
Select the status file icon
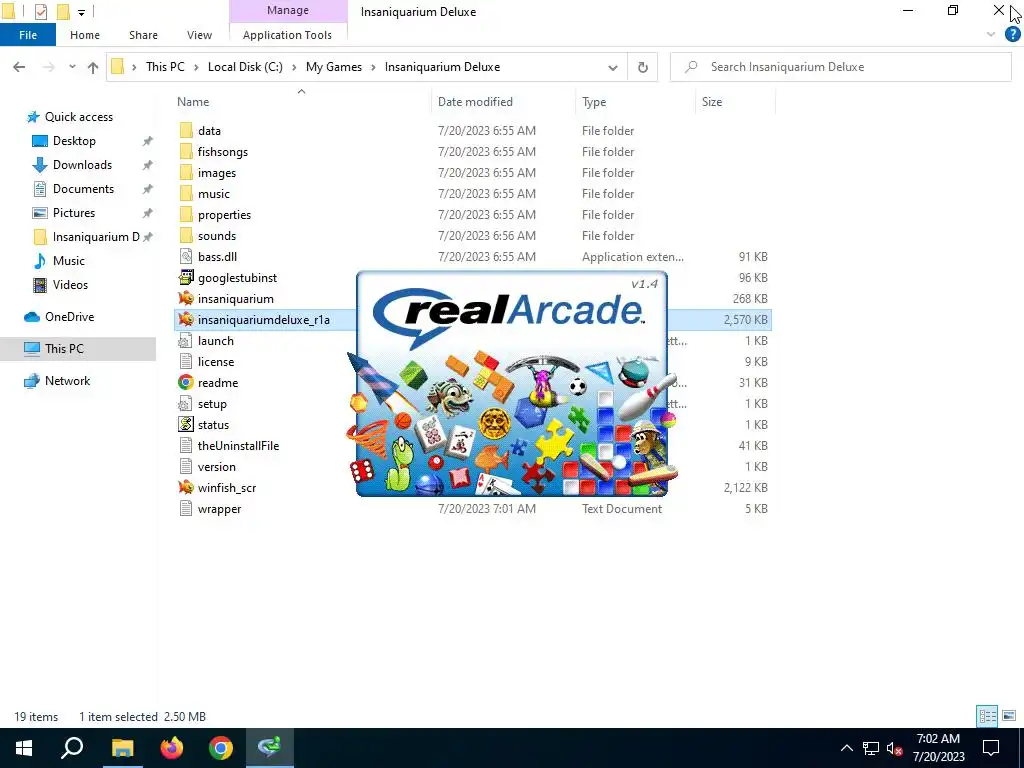point(186,424)
